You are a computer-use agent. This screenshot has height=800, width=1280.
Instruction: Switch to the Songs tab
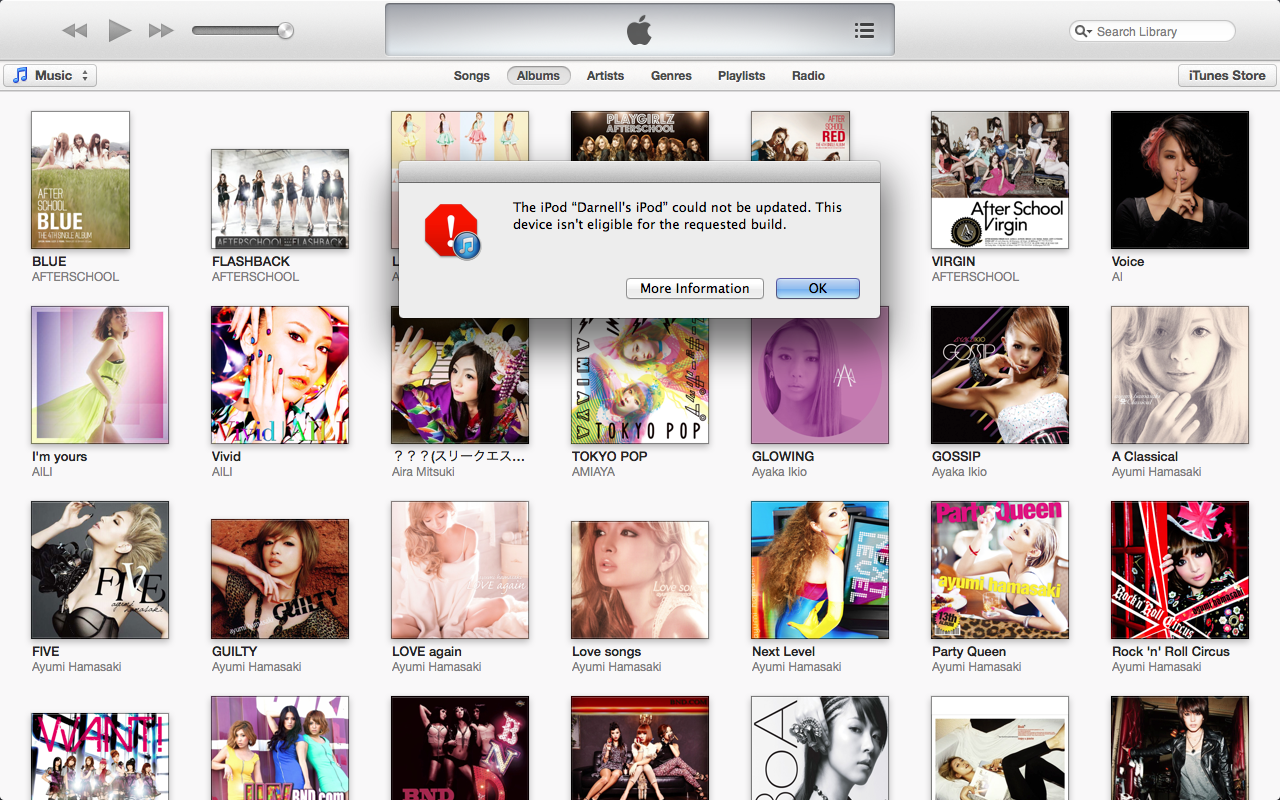[472, 75]
